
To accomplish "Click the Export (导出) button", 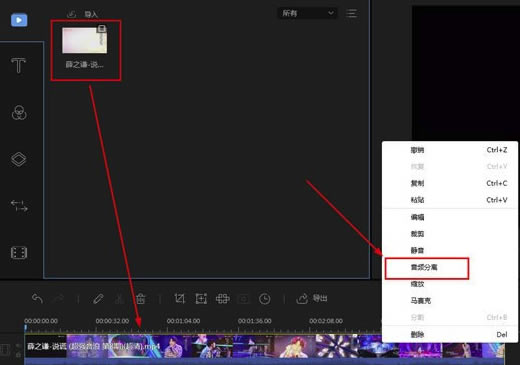I will click(x=312, y=298).
